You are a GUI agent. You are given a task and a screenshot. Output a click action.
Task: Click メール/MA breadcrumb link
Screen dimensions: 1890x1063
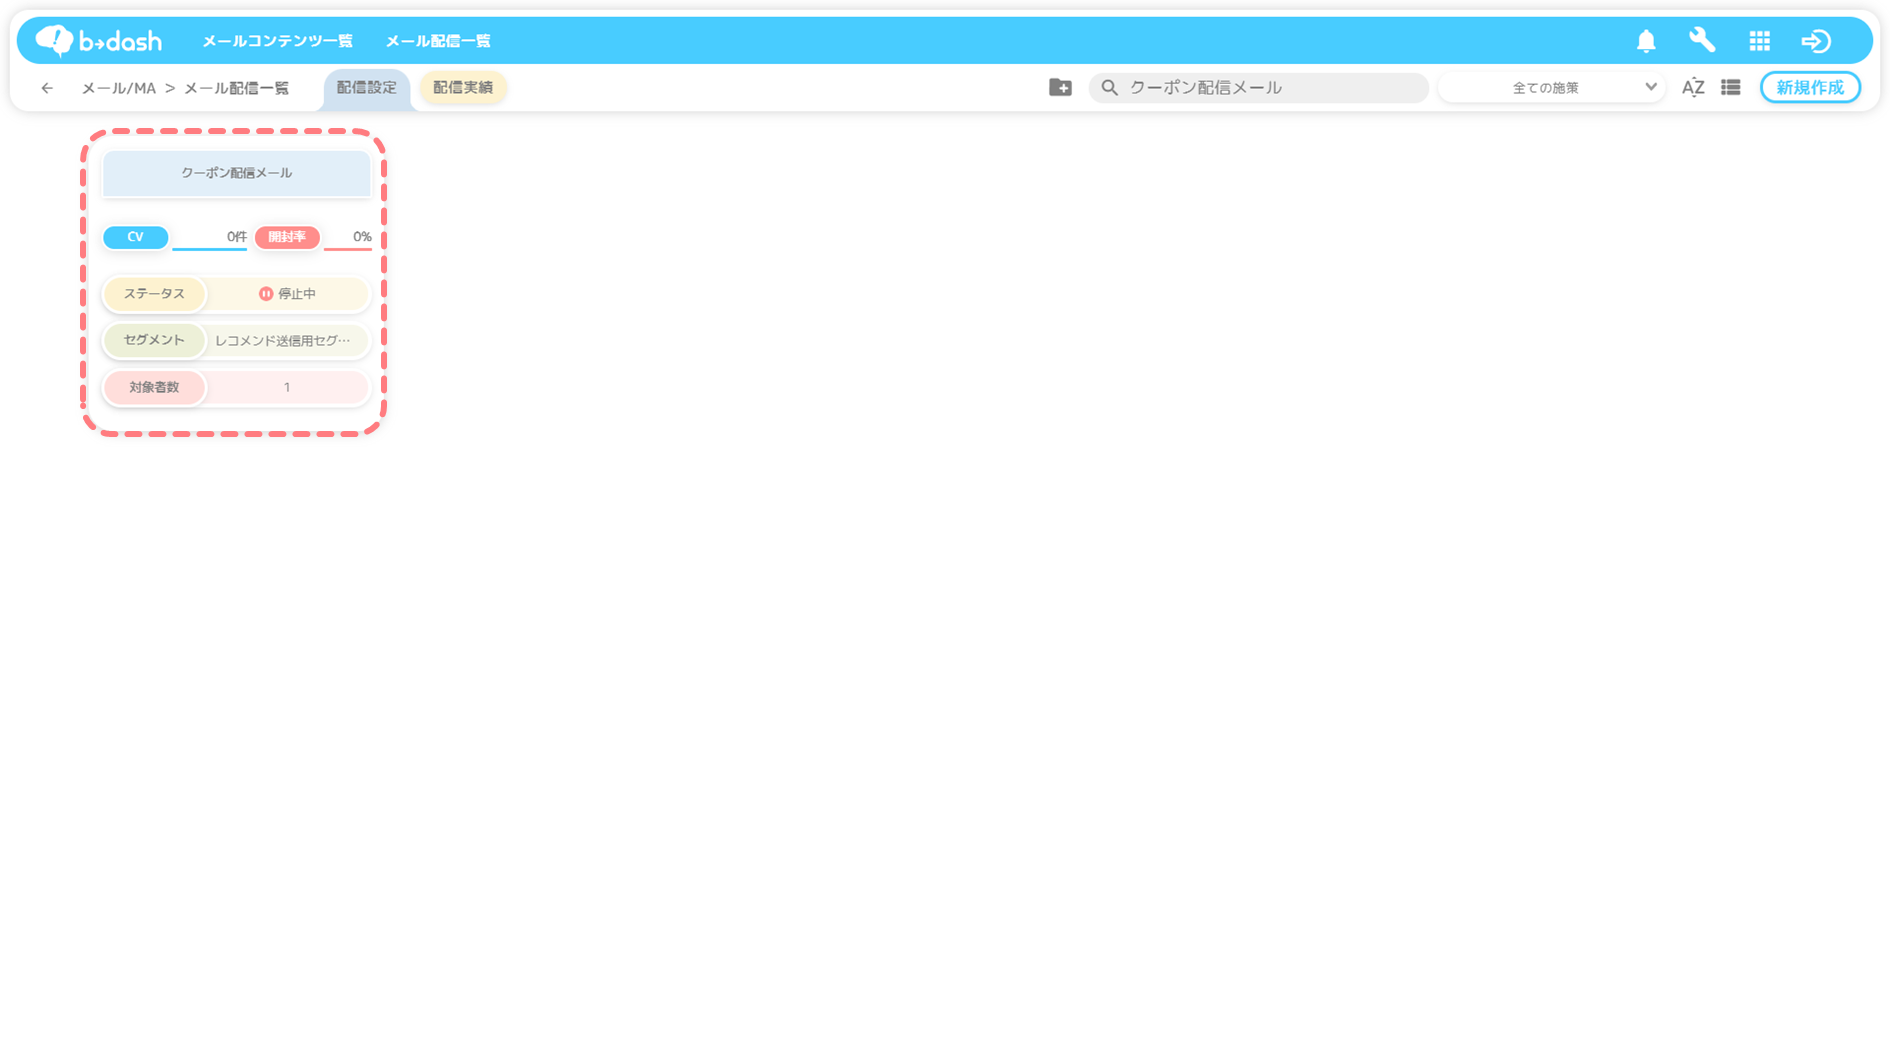coord(119,88)
